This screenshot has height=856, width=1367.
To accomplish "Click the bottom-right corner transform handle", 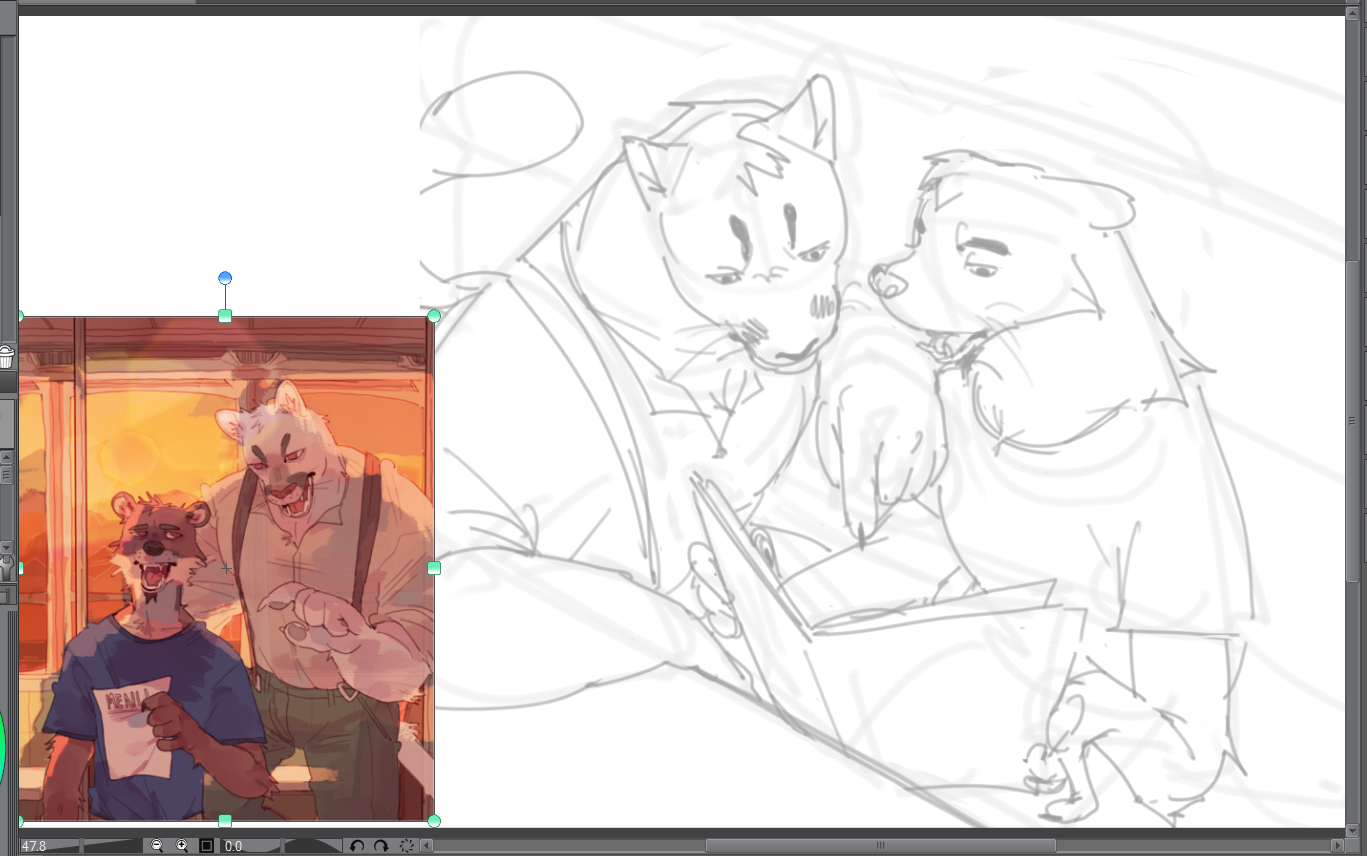I will coord(434,821).
